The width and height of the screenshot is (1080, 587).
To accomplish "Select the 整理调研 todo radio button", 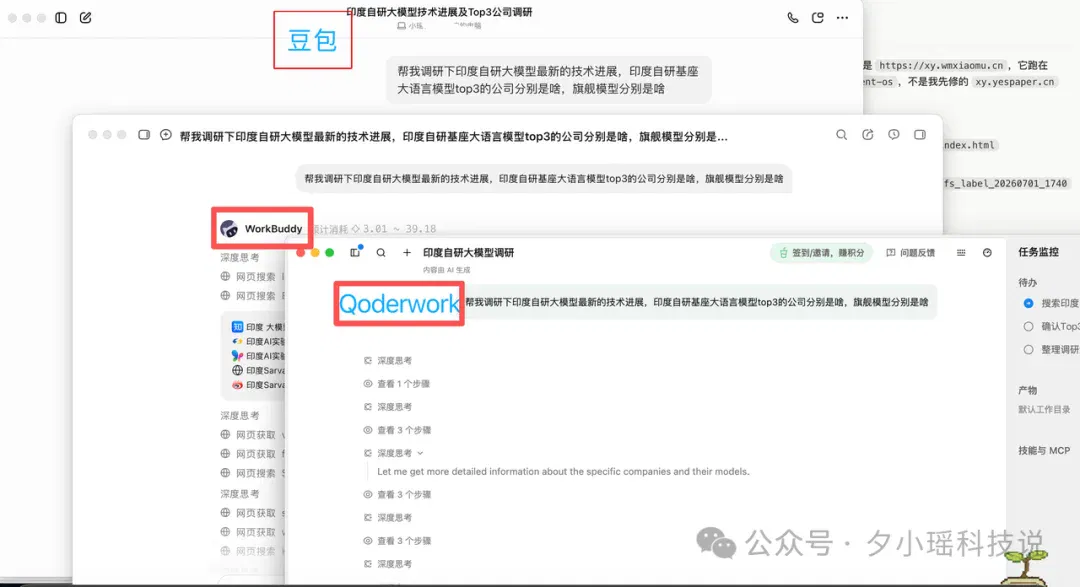I will coord(1028,350).
